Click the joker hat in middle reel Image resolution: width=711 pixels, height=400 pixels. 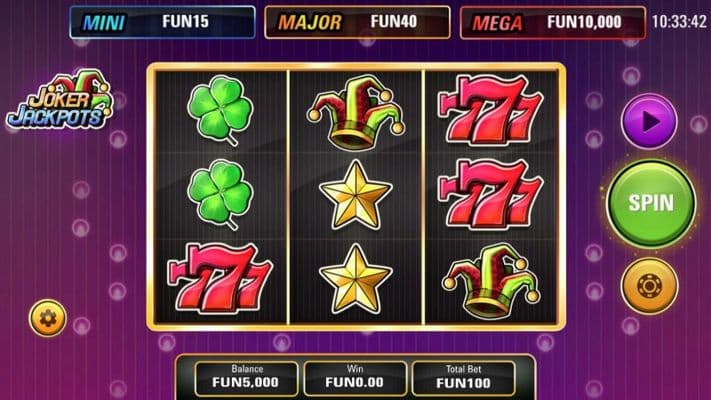tap(356, 112)
